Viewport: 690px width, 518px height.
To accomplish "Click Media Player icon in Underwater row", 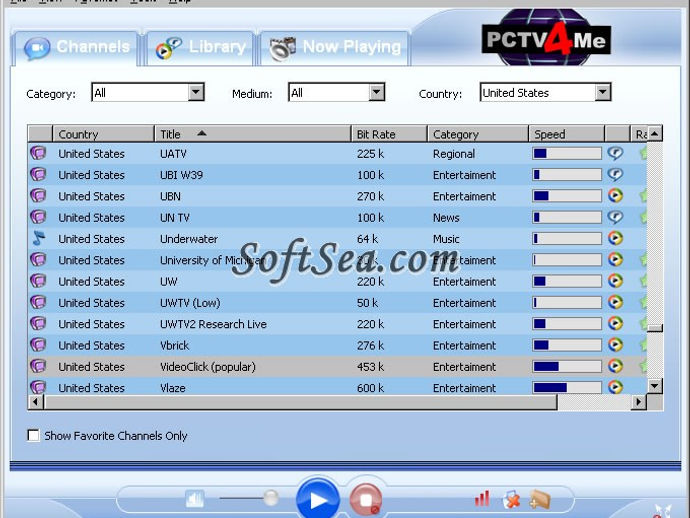I will [x=615, y=238].
